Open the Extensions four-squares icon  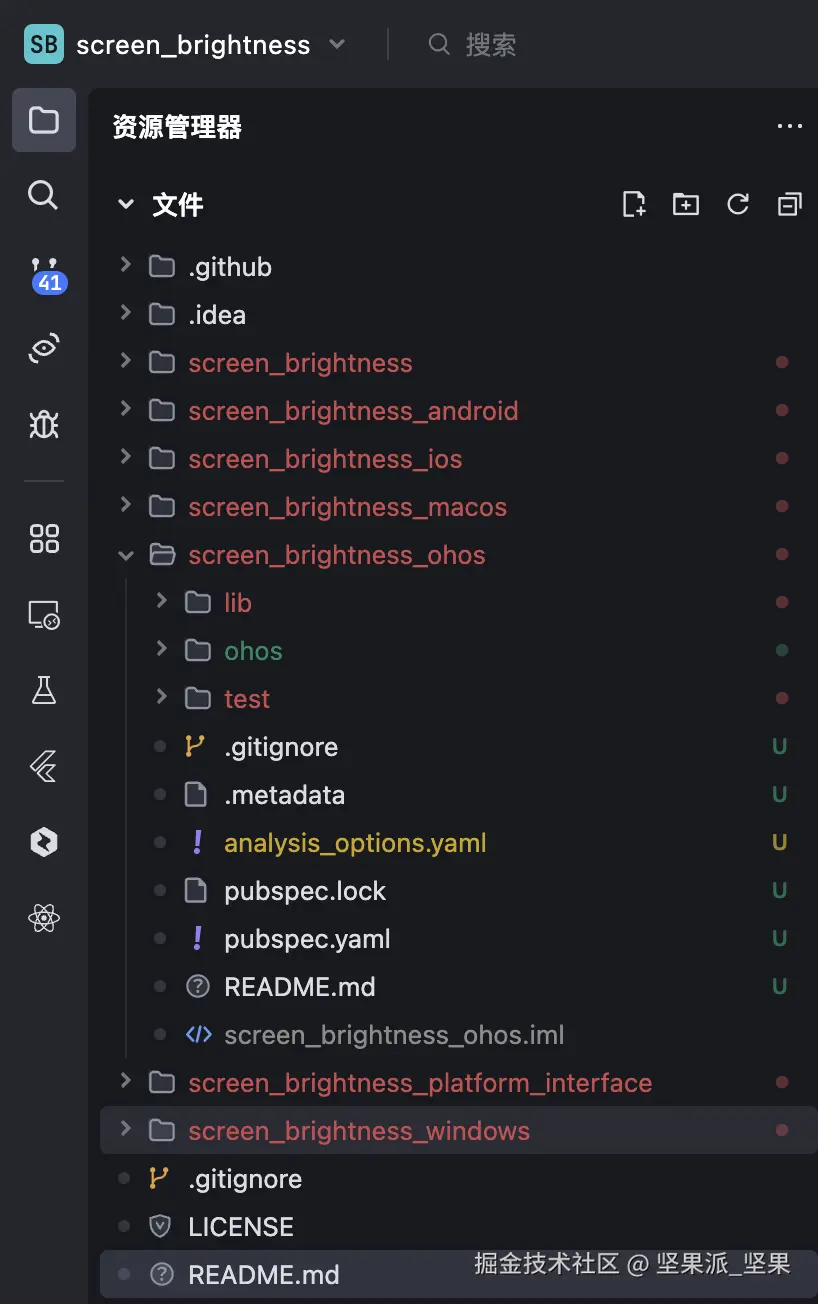[44, 538]
